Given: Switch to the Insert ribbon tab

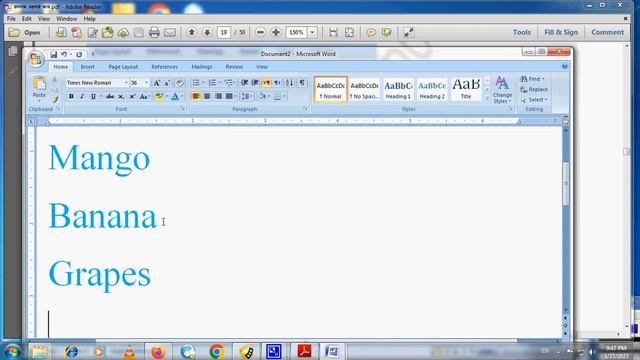Looking at the screenshot, I should [x=87, y=67].
